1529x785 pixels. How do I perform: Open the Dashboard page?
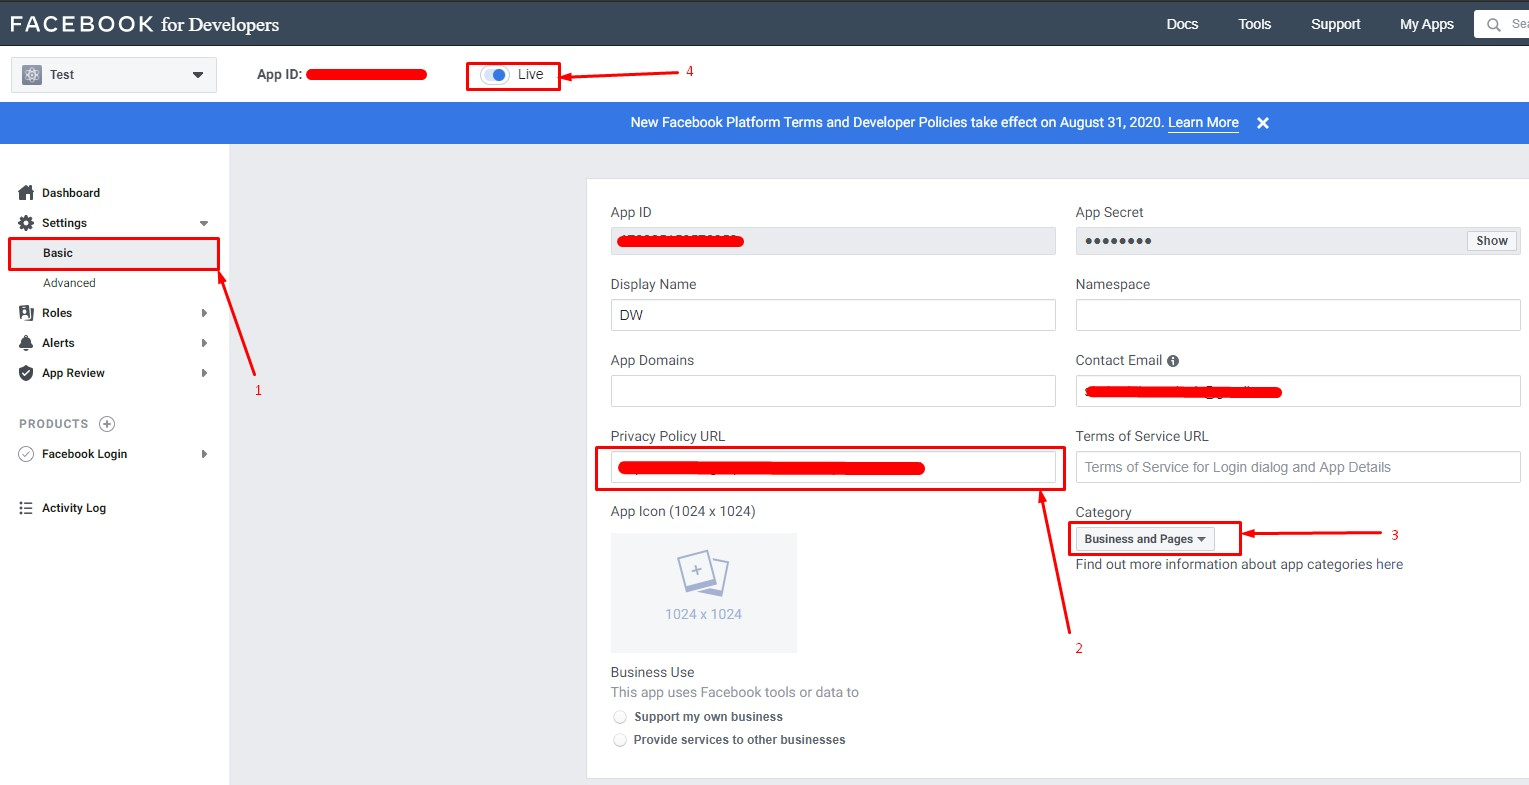(x=71, y=193)
